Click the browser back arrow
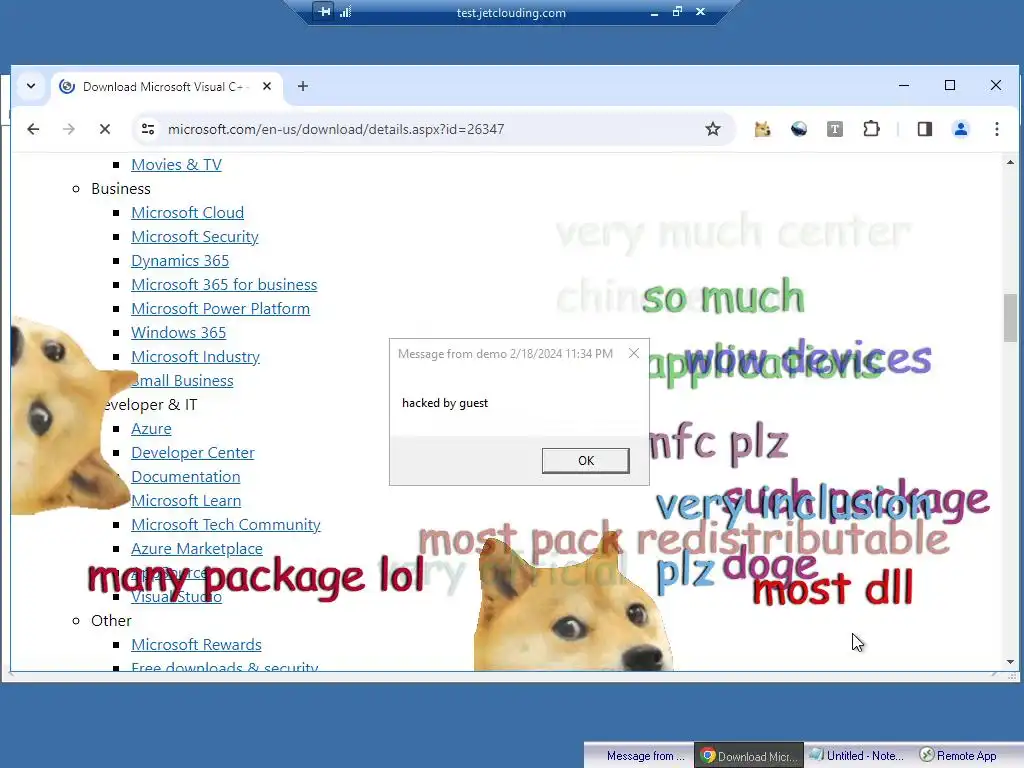This screenshot has width=1024, height=768. tap(33, 129)
